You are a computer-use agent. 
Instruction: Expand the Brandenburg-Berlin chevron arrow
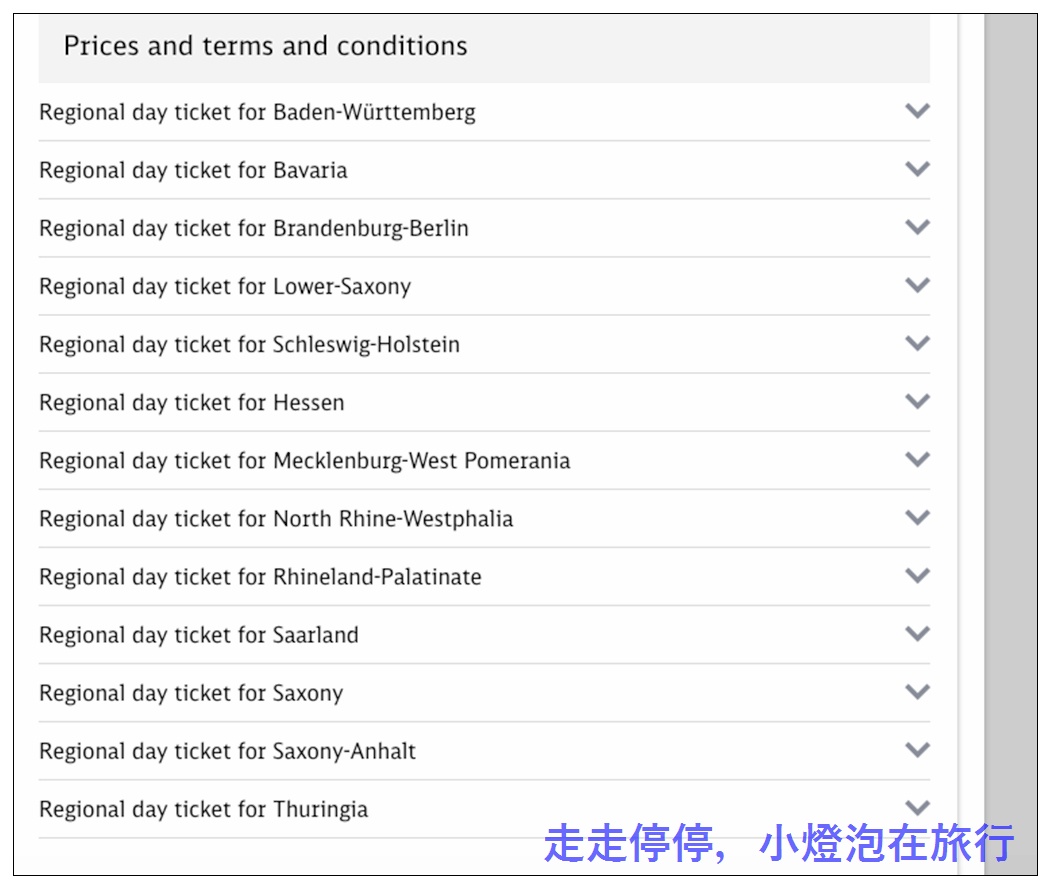[x=917, y=227]
